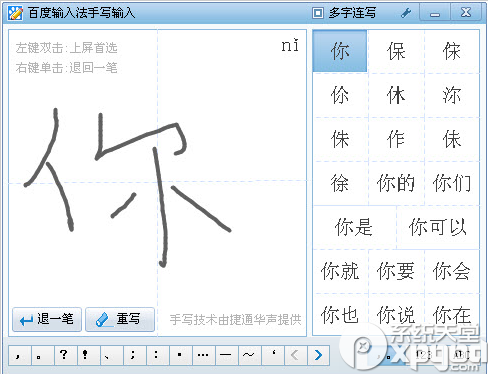The height and width of the screenshot is (374, 488).
Task: Choose candidate character 作
Action: click(396, 139)
